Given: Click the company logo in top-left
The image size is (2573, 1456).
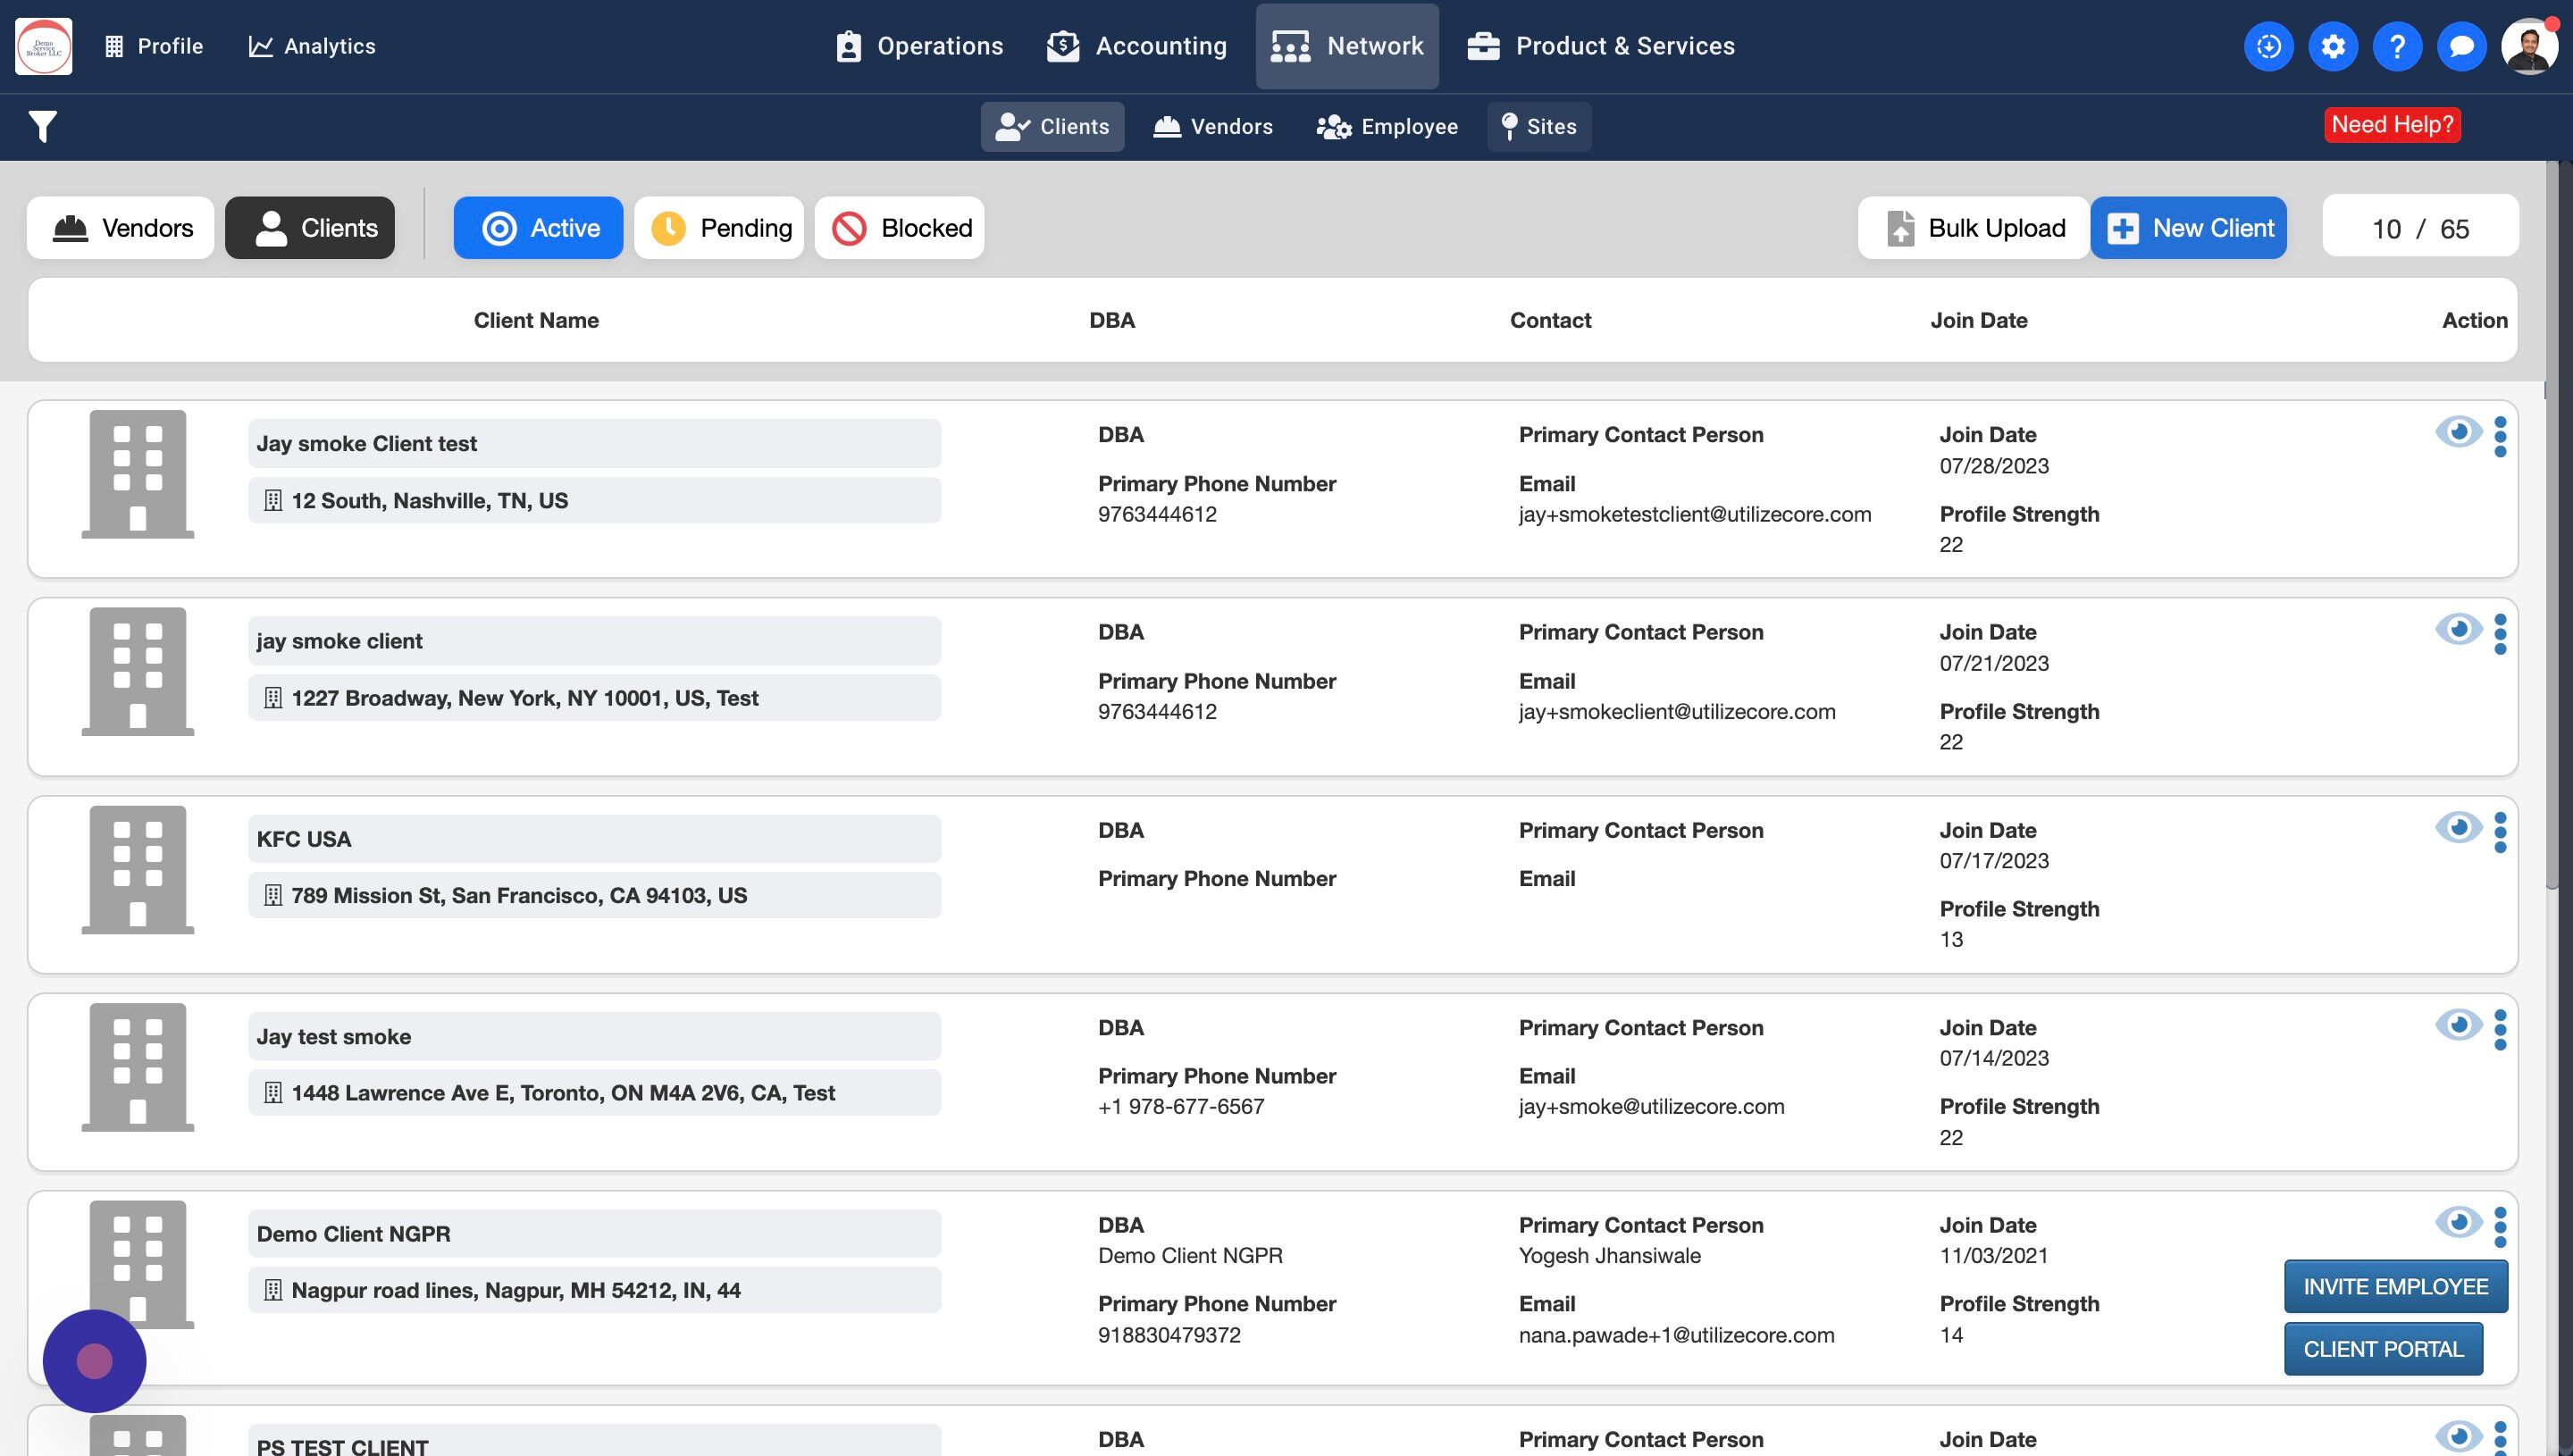Looking at the screenshot, I should 44,46.
